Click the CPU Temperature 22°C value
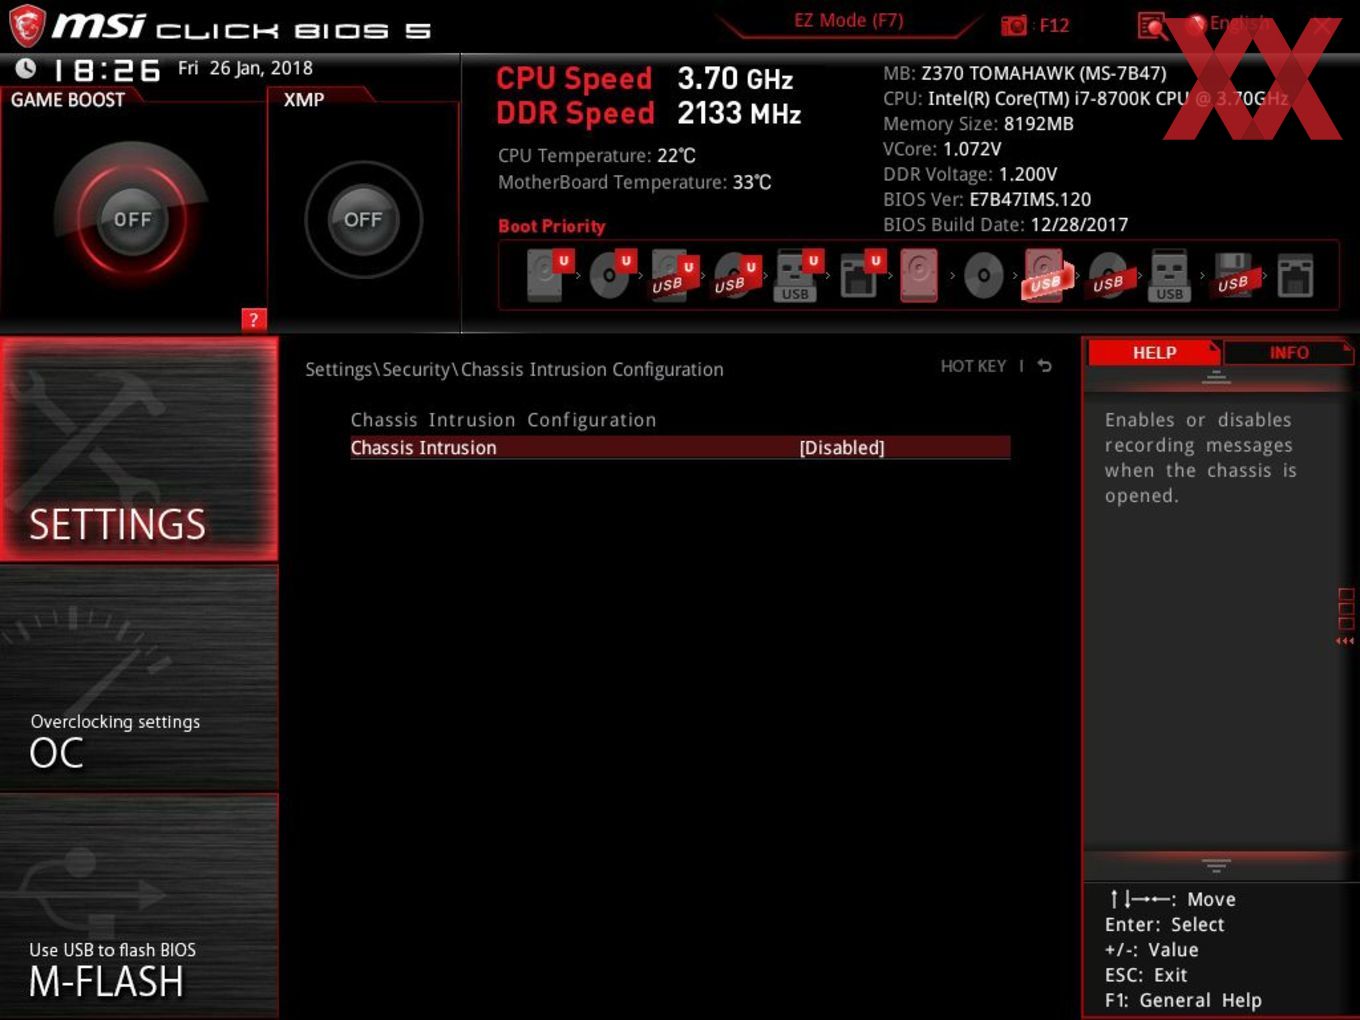 (x=676, y=156)
